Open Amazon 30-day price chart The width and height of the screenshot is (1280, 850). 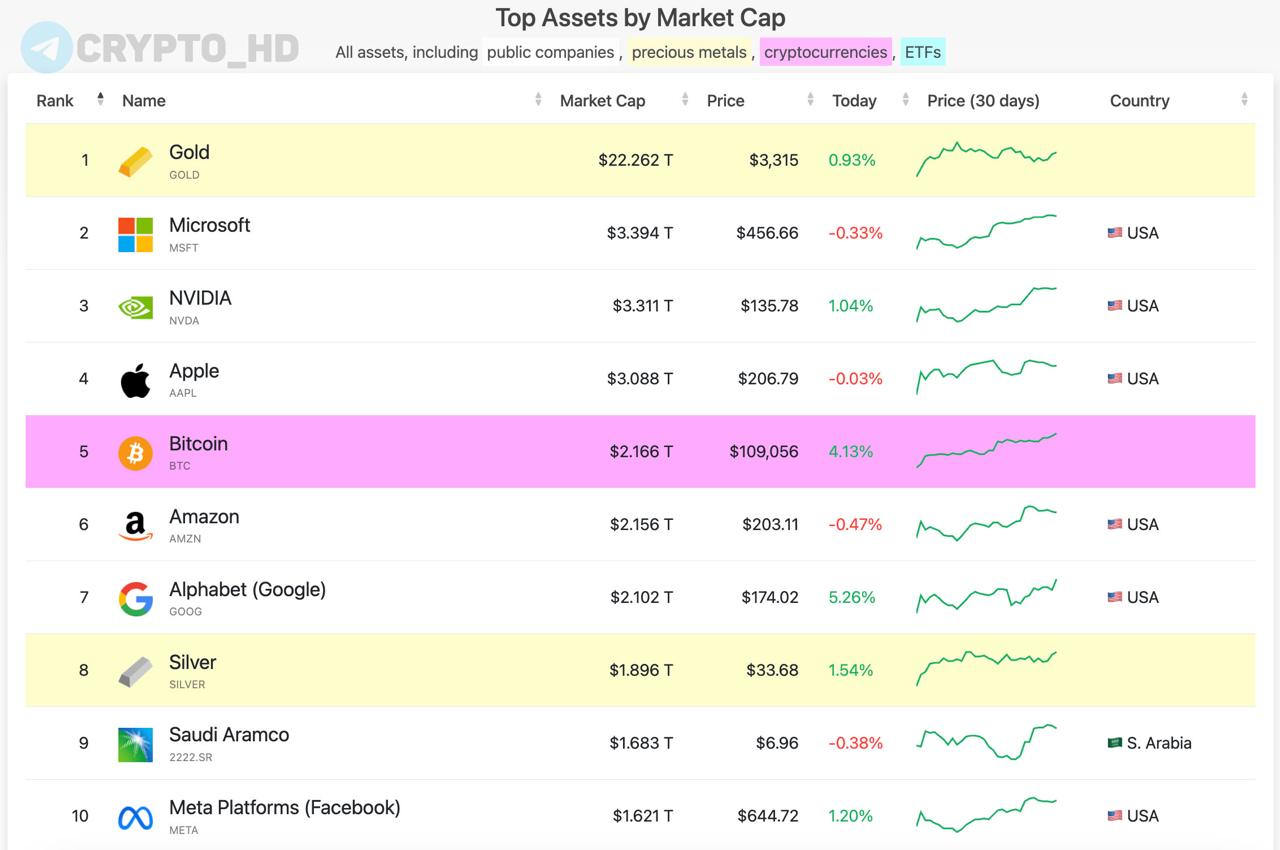tap(986, 523)
